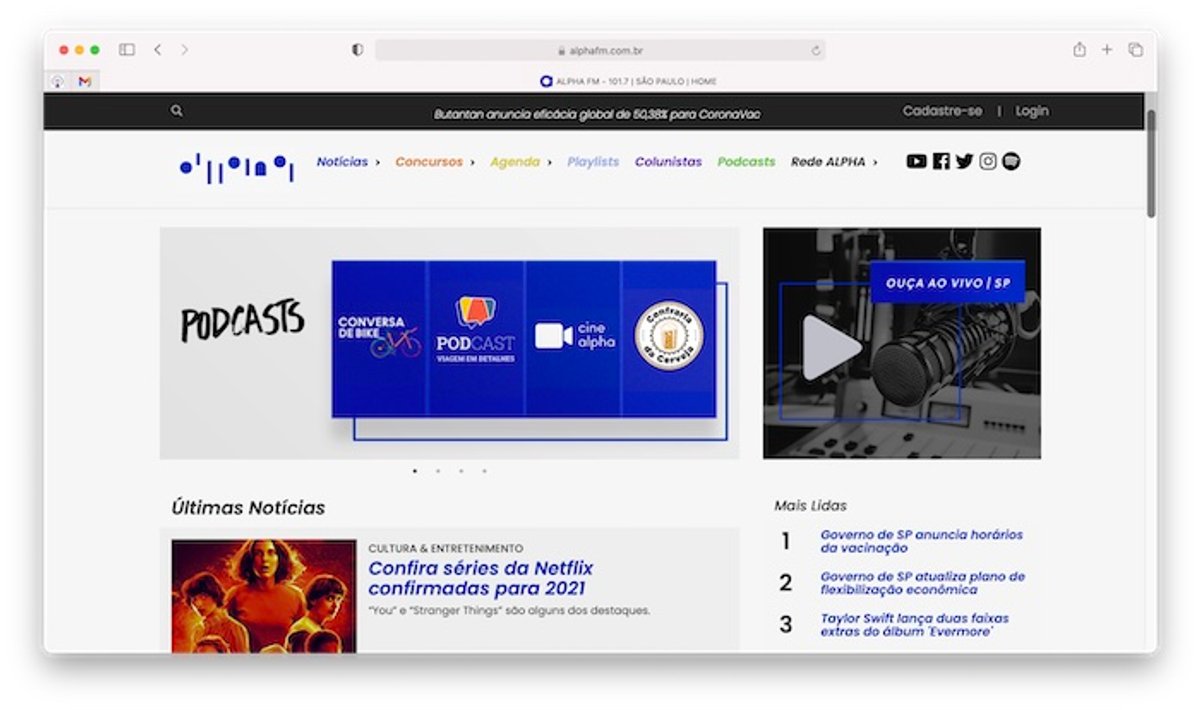This screenshot has width=1200, height=710.
Task: Open the Podcasts menu item
Action: [x=746, y=161]
